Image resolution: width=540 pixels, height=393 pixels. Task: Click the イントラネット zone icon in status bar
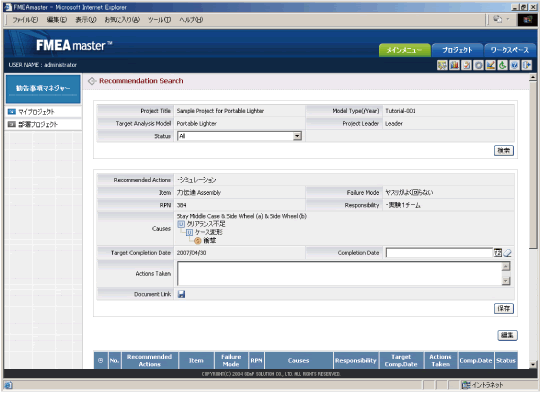coord(466,385)
